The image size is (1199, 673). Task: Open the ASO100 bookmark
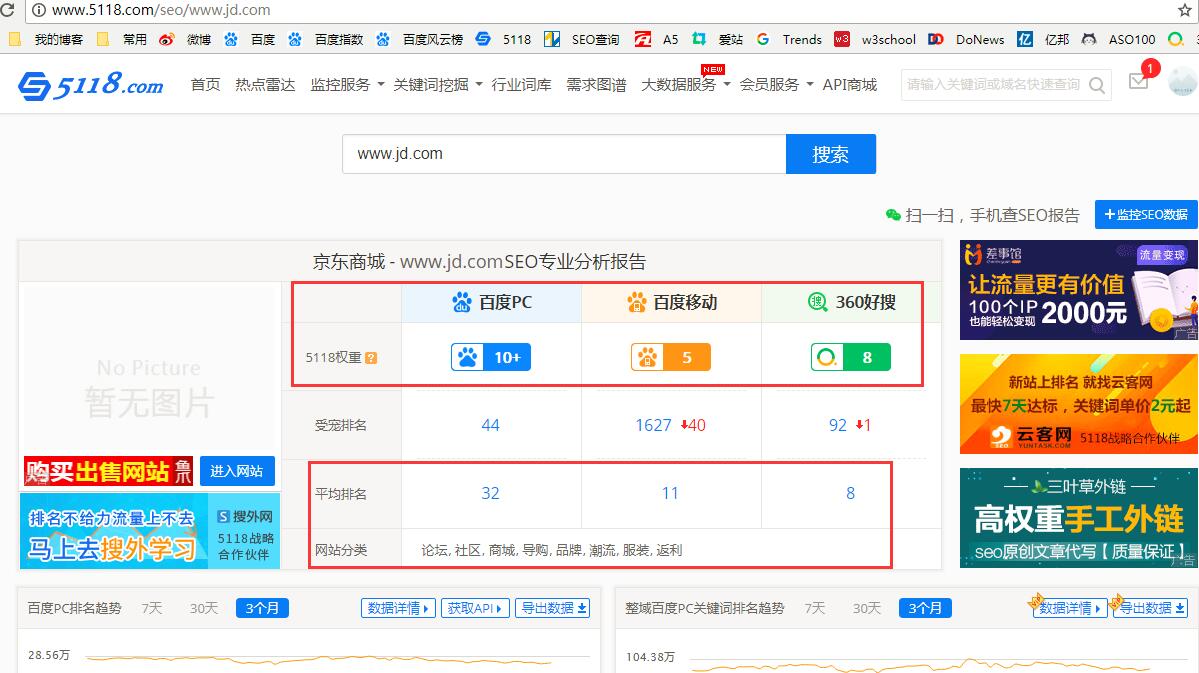click(x=1119, y=39)
